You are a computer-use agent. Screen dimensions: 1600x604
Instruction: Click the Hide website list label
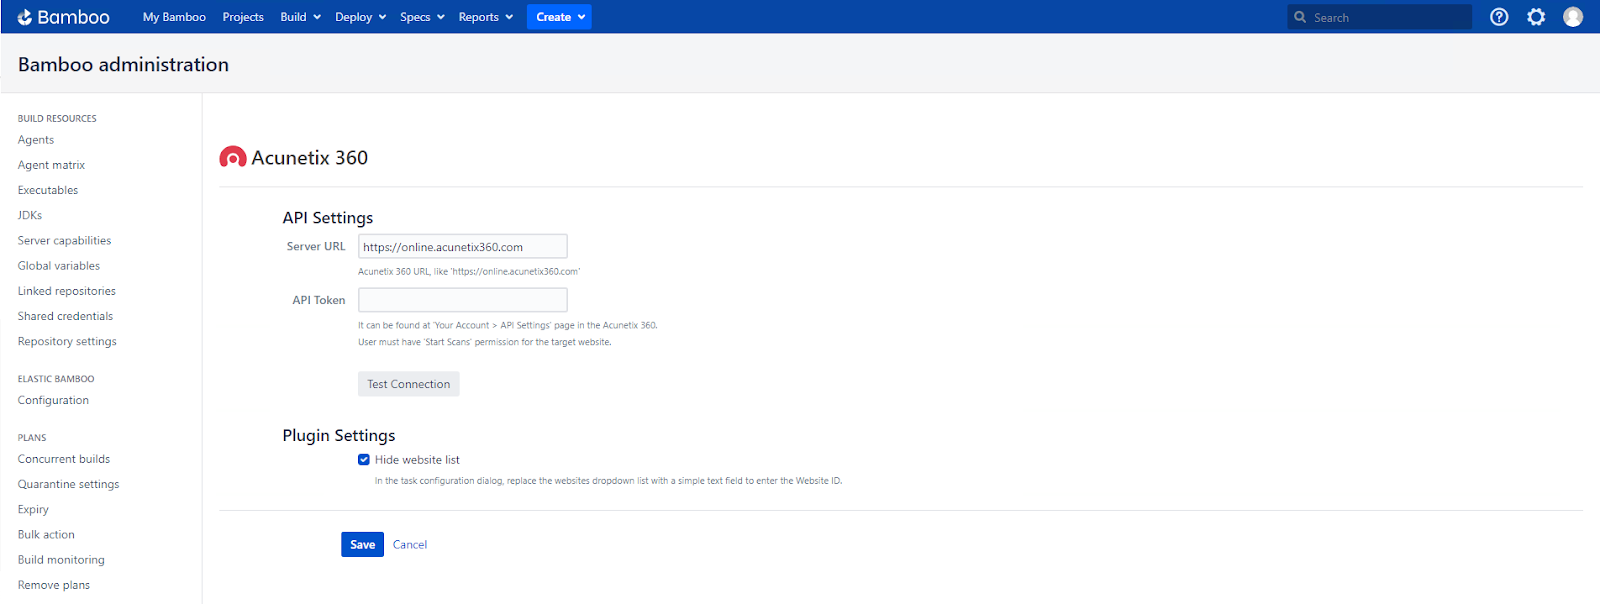pyautogui.click(x=417, y=460)
